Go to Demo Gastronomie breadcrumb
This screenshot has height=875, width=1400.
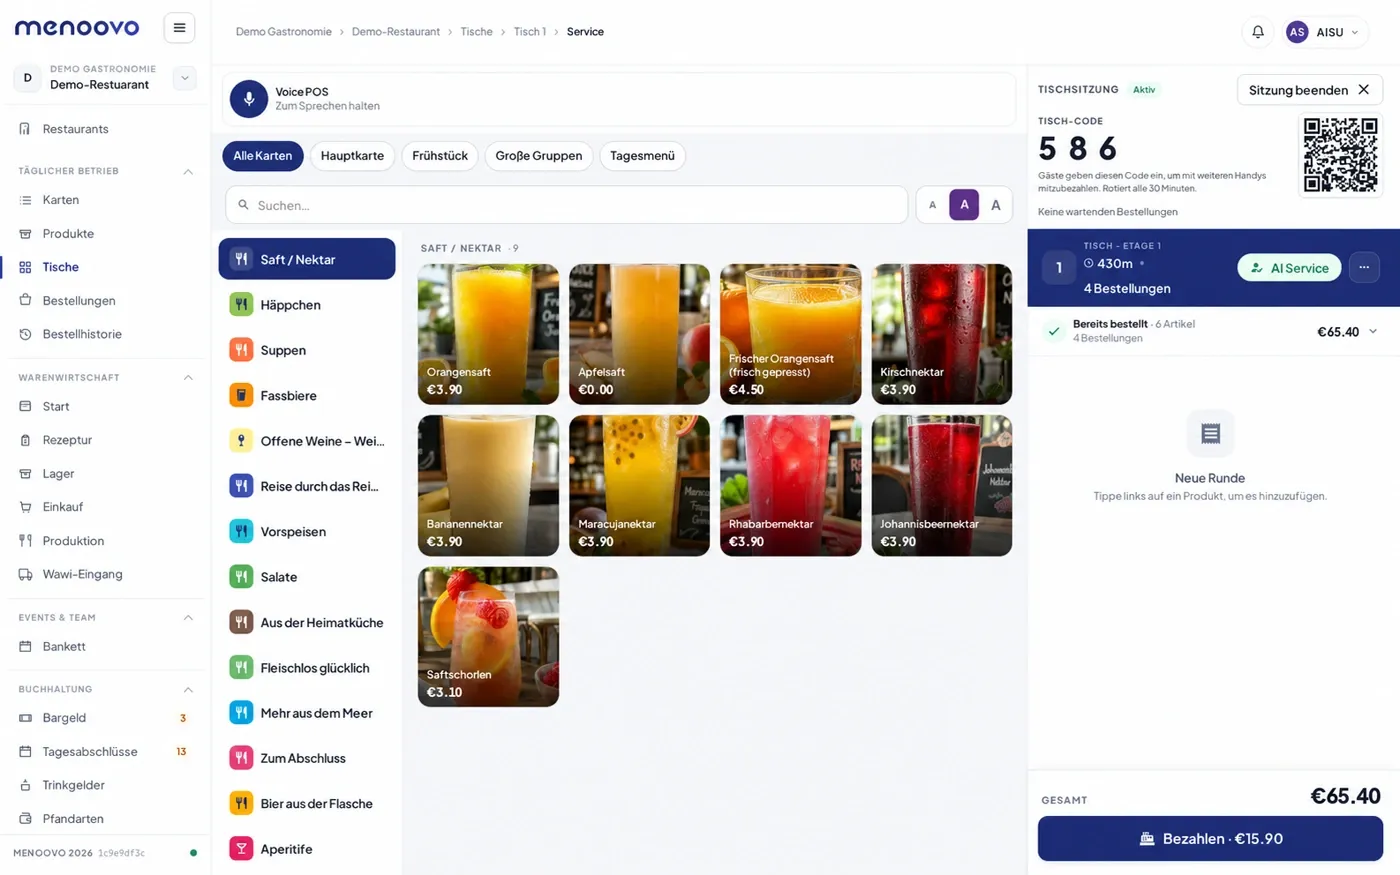click(x=284, y=32)
